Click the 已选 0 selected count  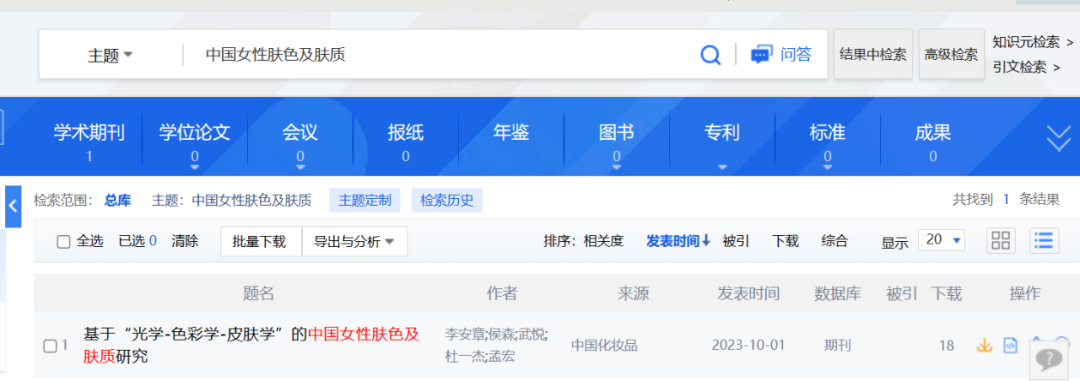click(x=138, y=241)
